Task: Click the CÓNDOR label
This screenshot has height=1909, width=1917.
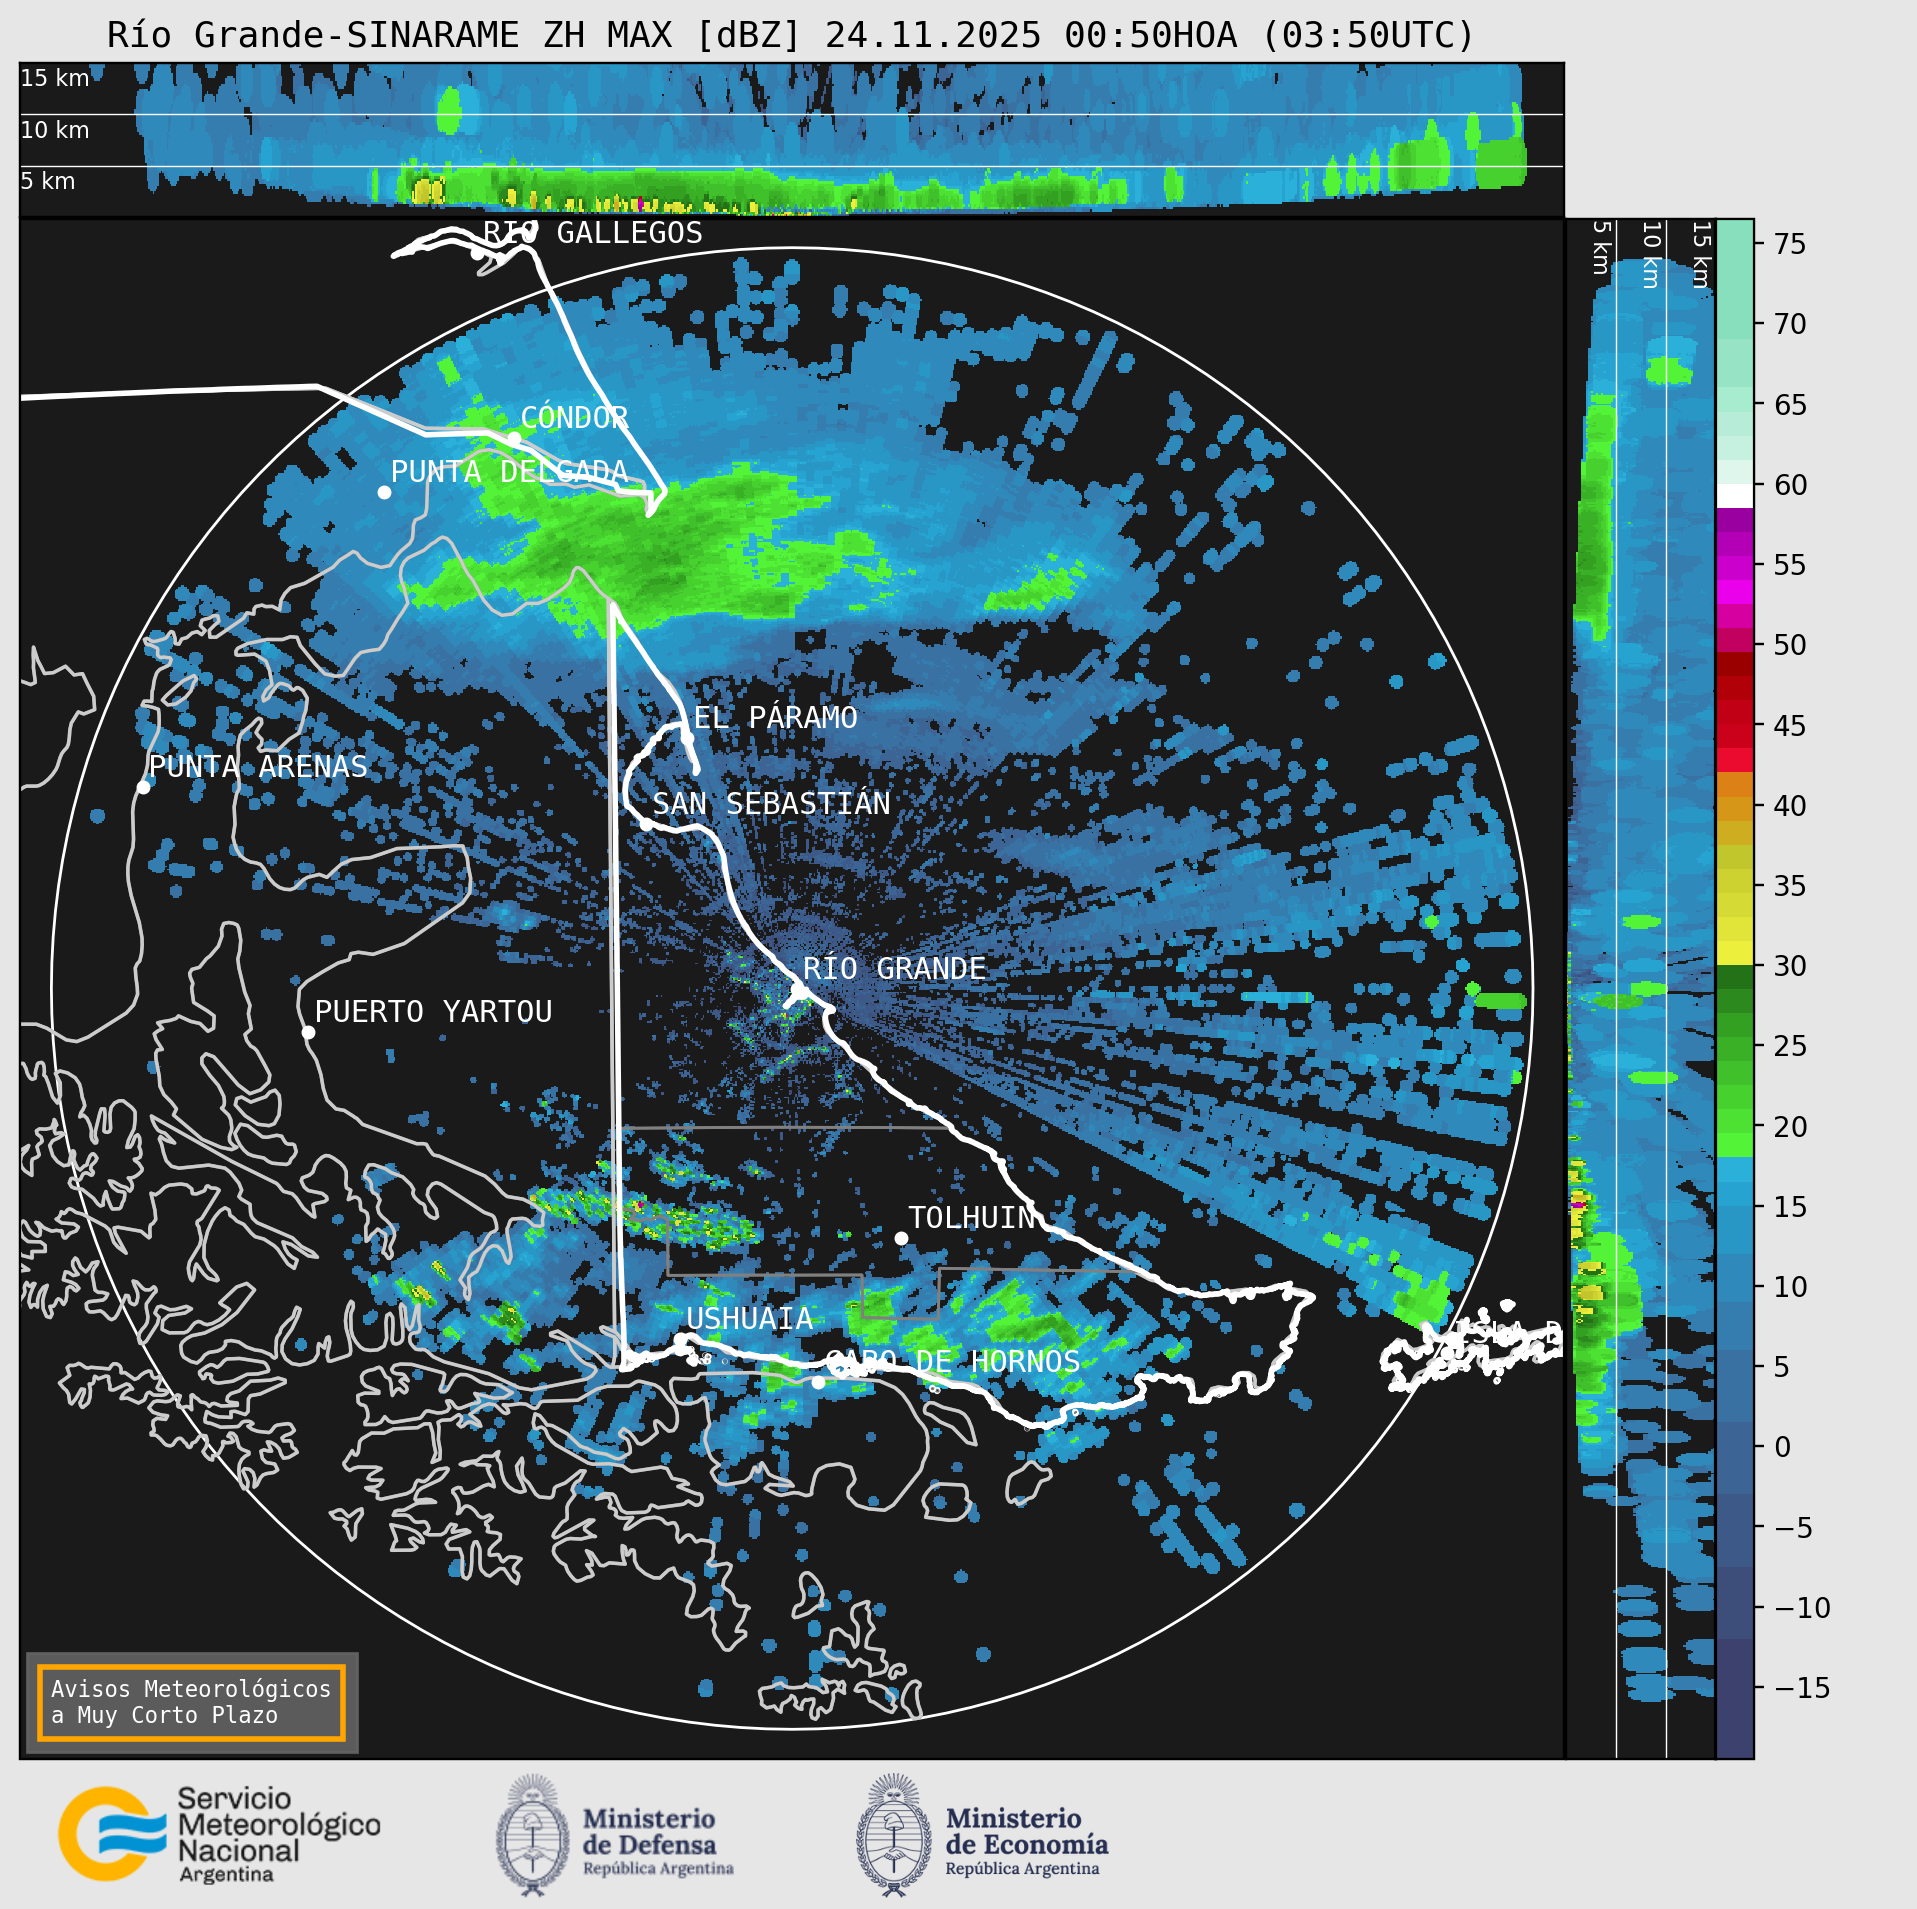Action: [574, 417]
